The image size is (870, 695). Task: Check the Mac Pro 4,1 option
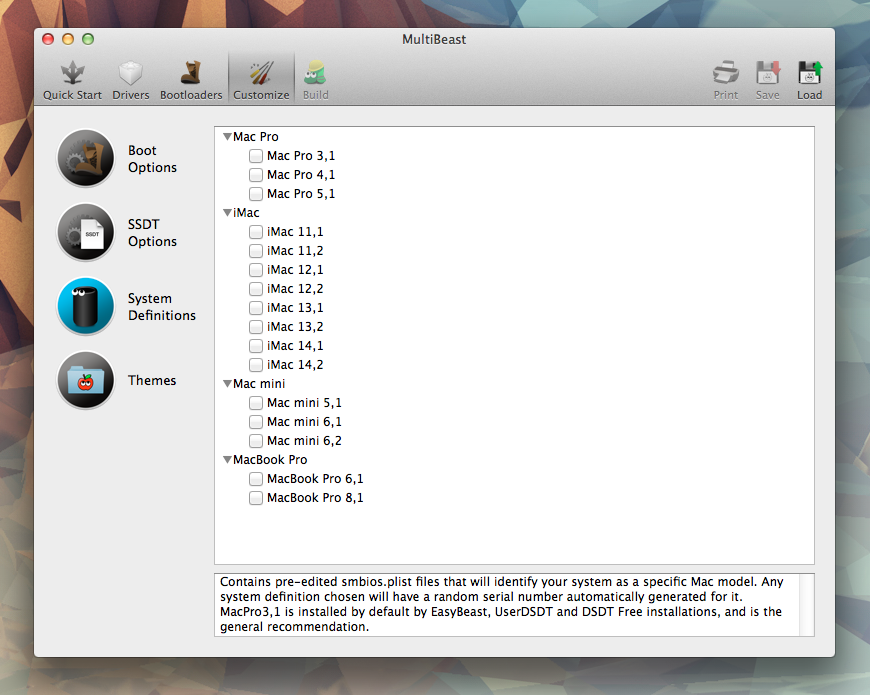tap(256, 175)
